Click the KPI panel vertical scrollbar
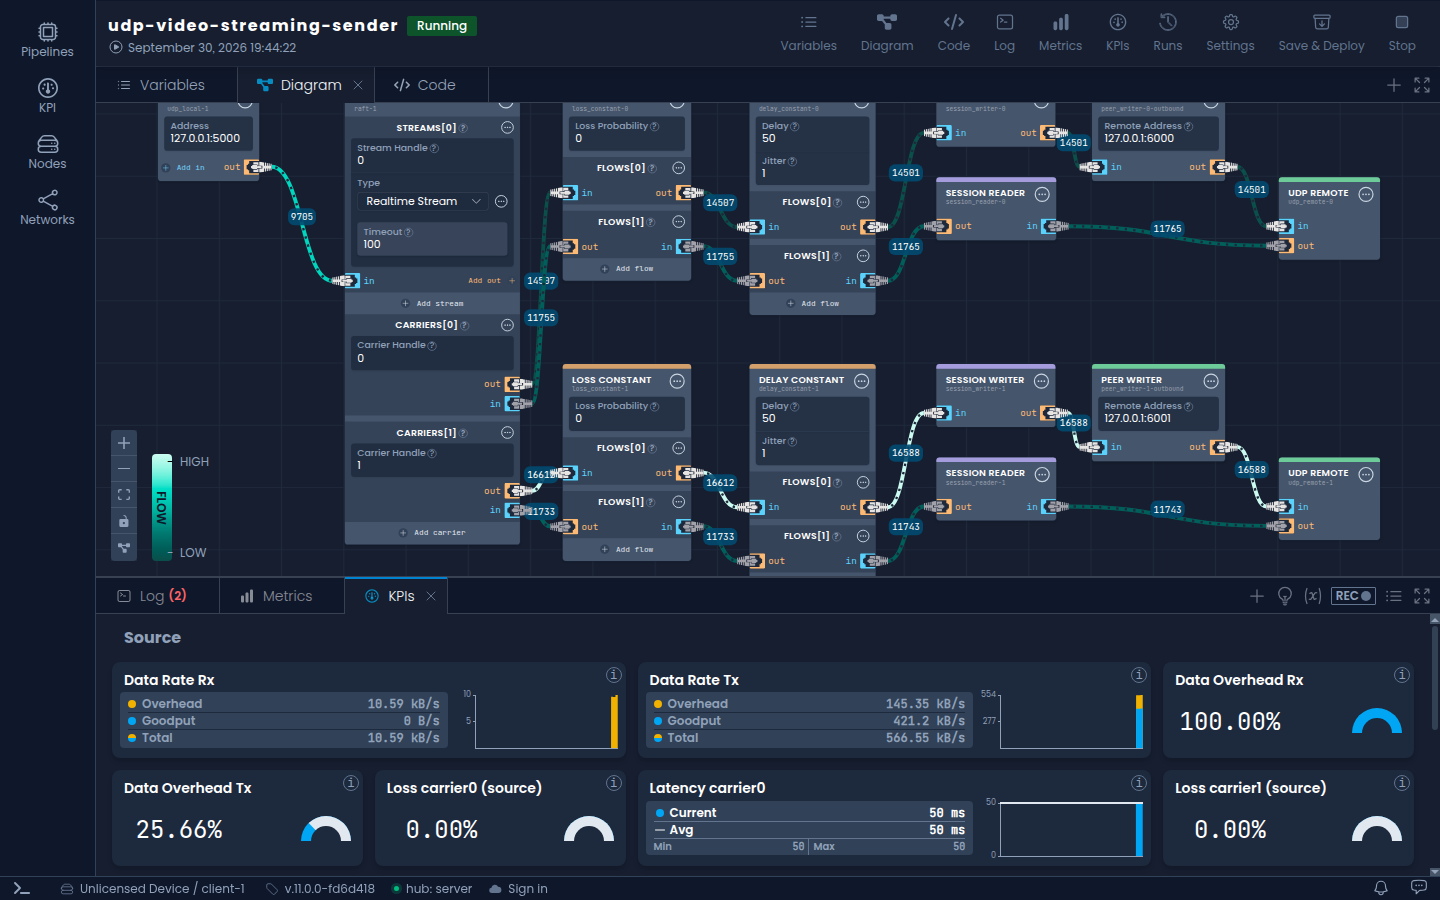This screenshot has width=1440, height=900. (x=1435, y=676)
